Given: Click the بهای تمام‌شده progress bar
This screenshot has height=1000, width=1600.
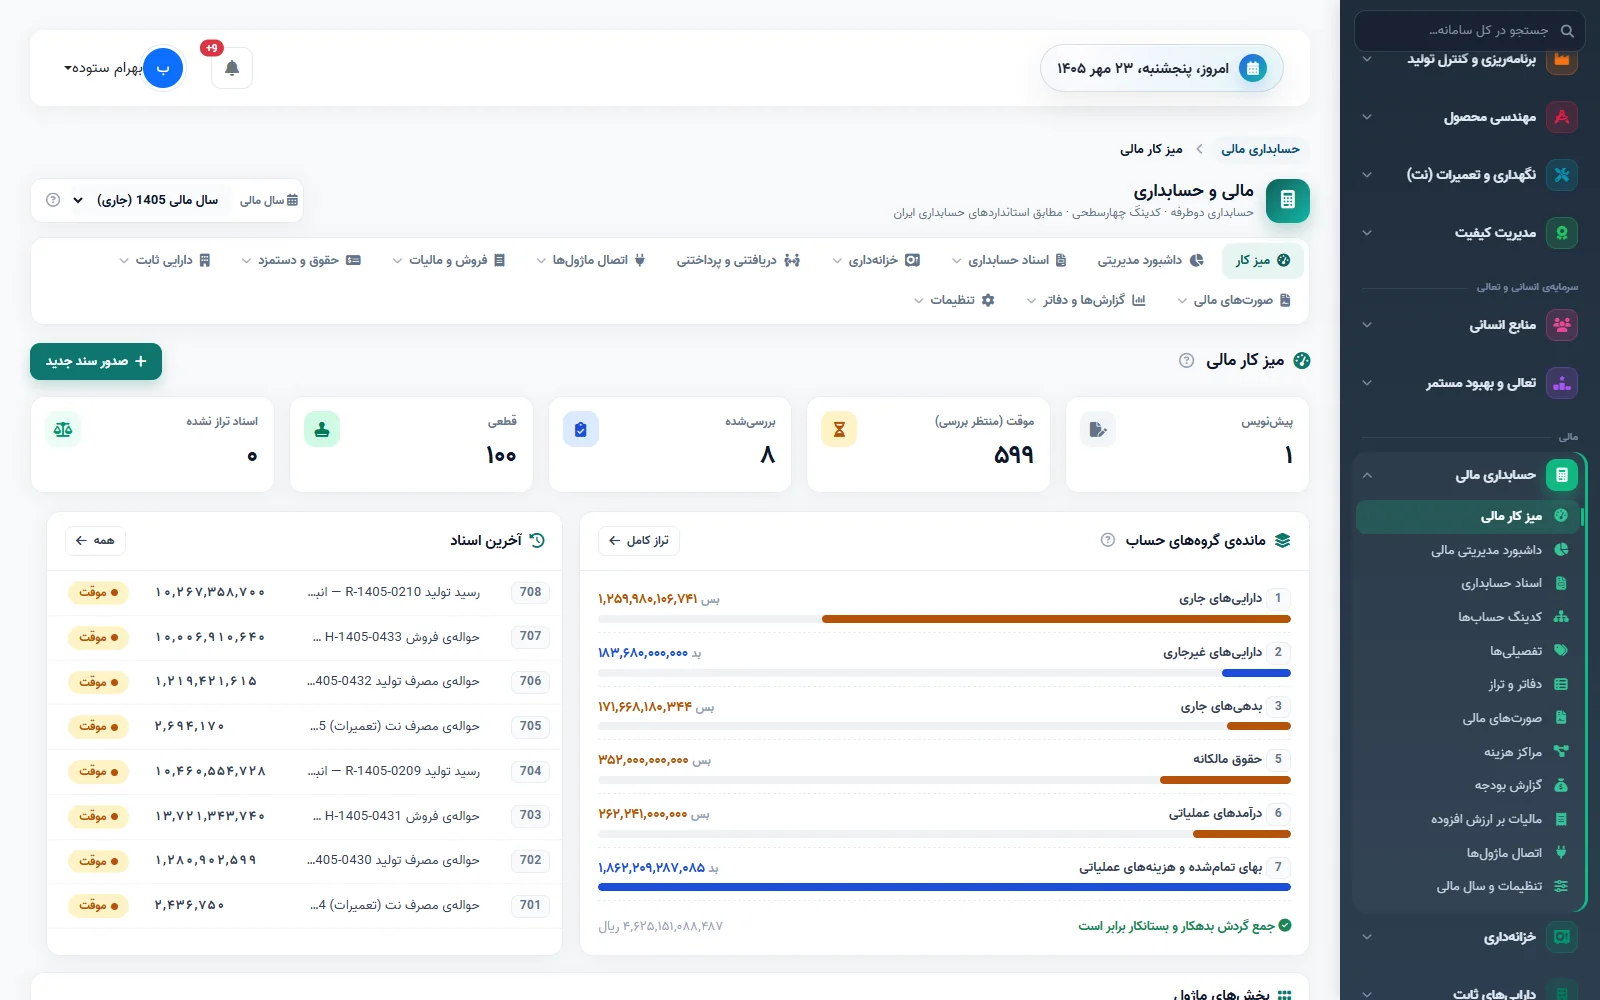Looking at the screenshot, I should (x=944, y=887).
